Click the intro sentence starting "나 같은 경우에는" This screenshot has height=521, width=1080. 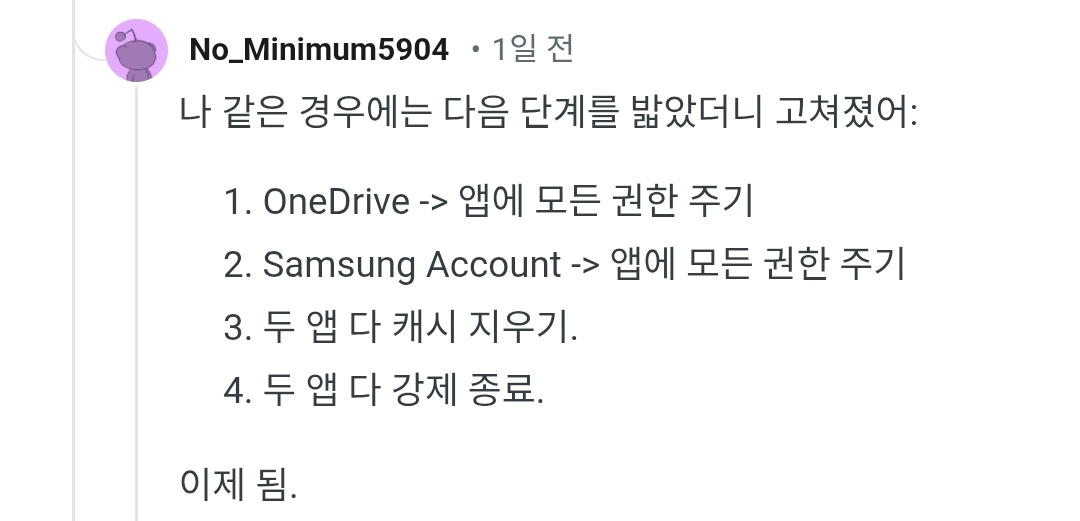[x=548, y=111]
